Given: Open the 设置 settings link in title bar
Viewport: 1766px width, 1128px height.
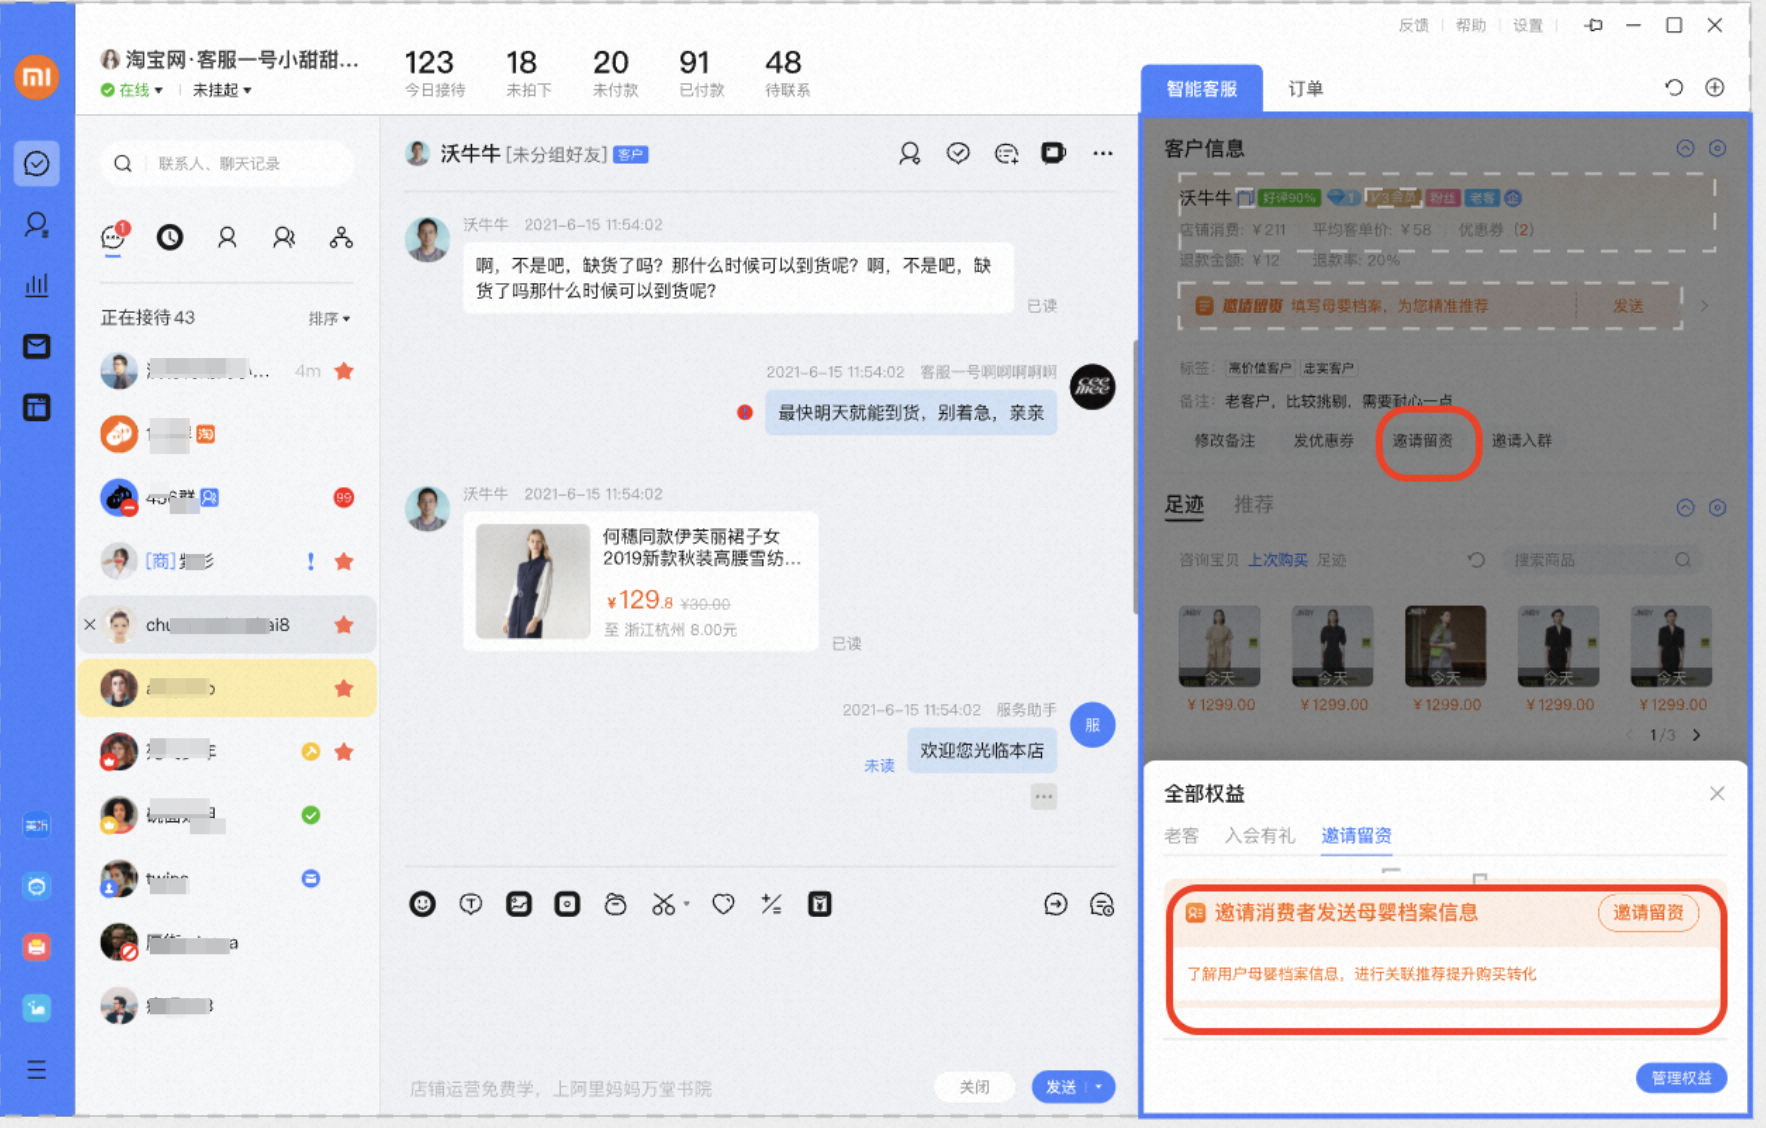Looking at the screenshot, I should click(x=1527, y=25).
